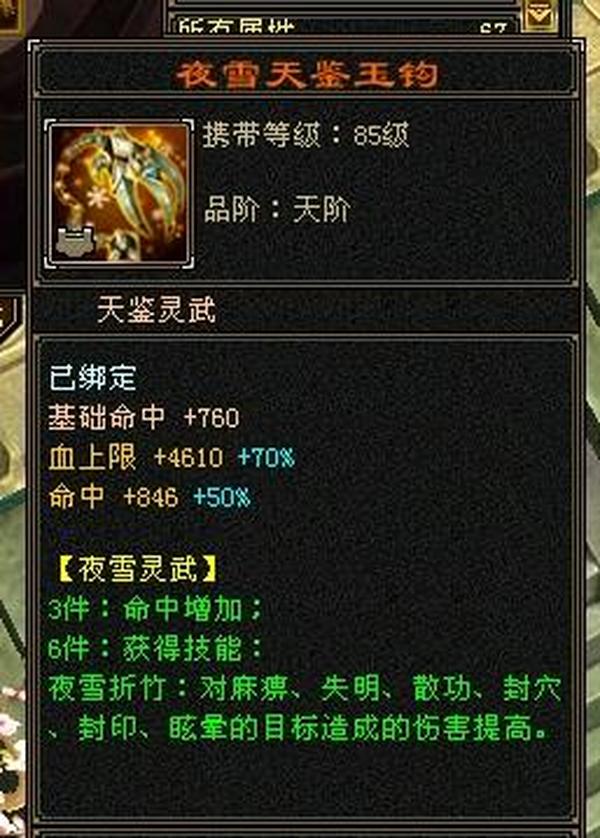This screenshot has width=600, height=838.
Task: Click the 血上限 +4610 attribute line
Action: (135, 457)
